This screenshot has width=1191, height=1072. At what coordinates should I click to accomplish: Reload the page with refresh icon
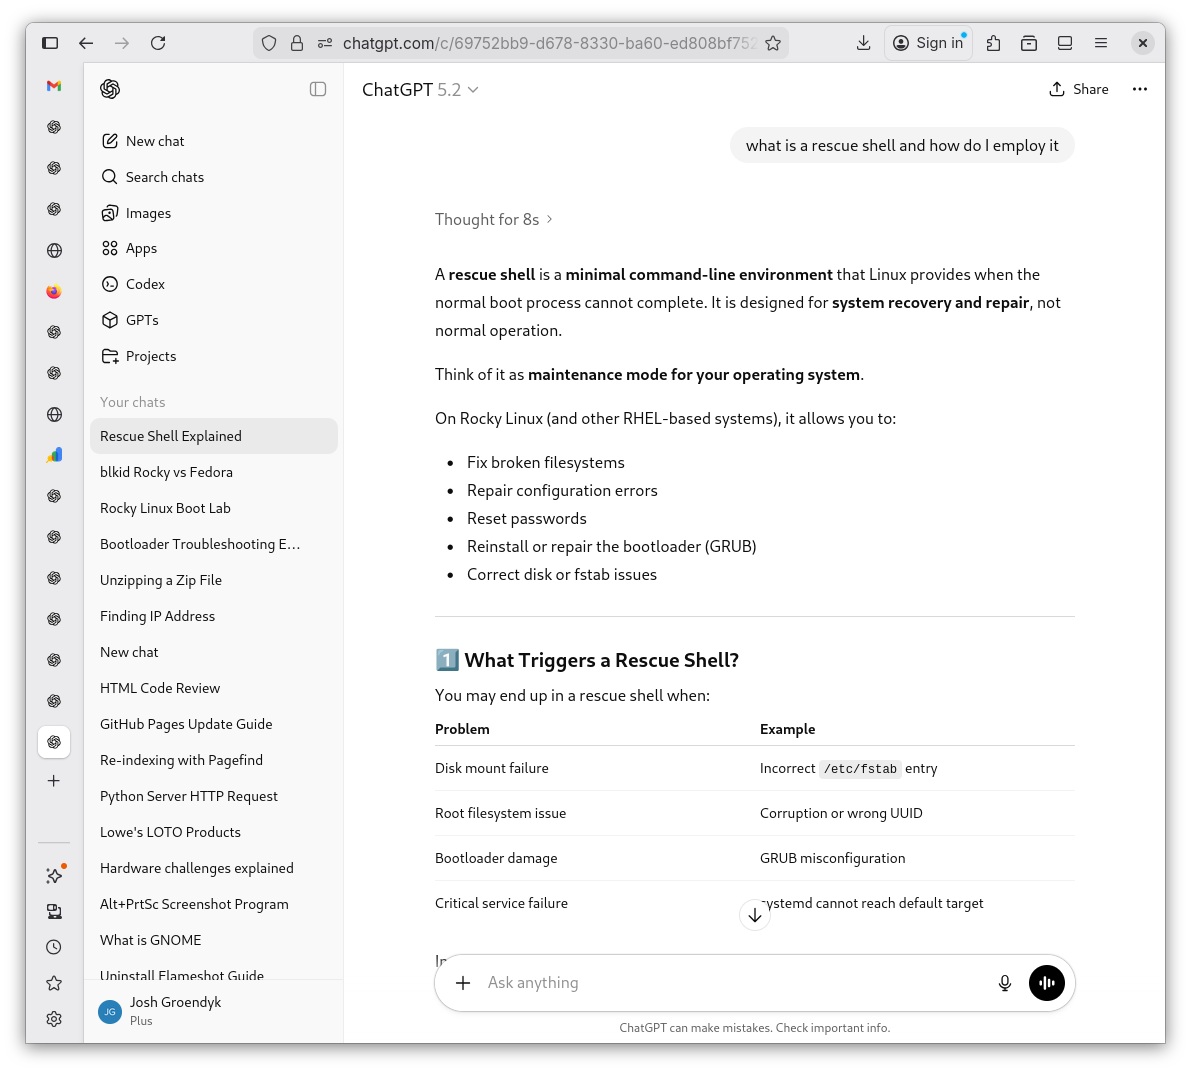click(x=158, y=43)
